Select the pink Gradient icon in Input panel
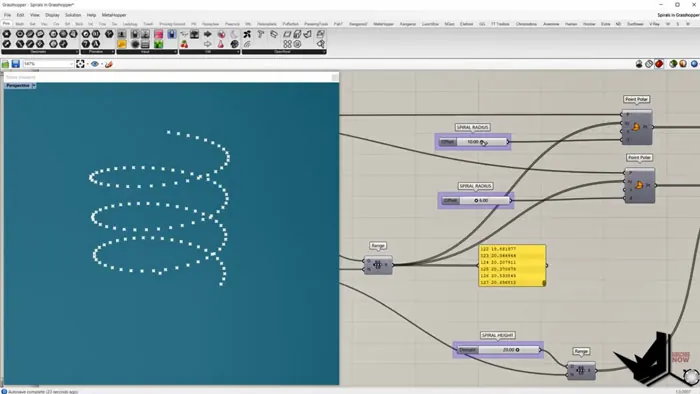This screenshot has width=700, height=394. pos(158,34)
